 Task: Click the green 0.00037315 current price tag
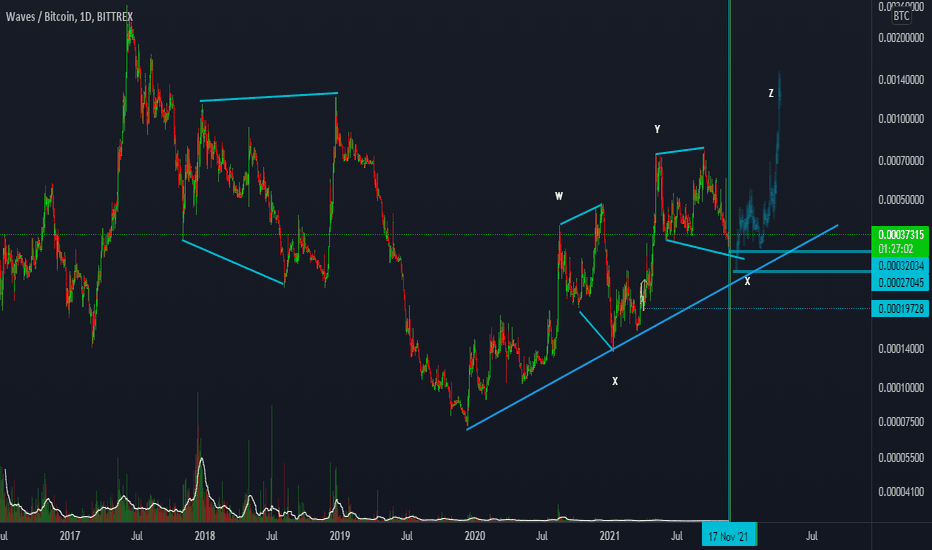tap(900, 235)
